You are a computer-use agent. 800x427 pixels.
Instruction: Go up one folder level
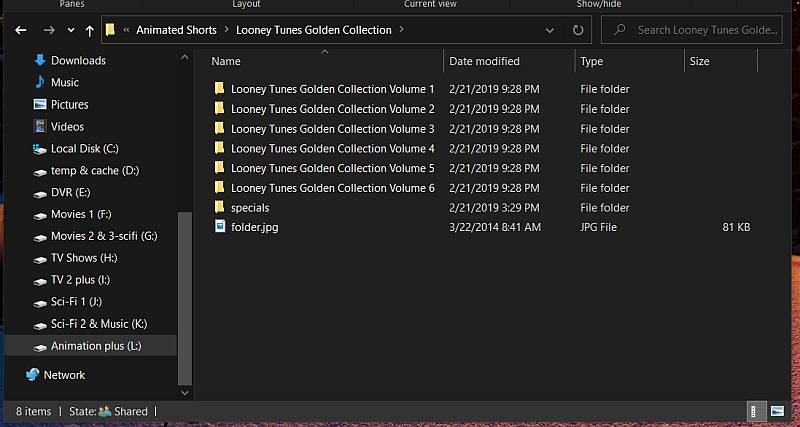90,31
